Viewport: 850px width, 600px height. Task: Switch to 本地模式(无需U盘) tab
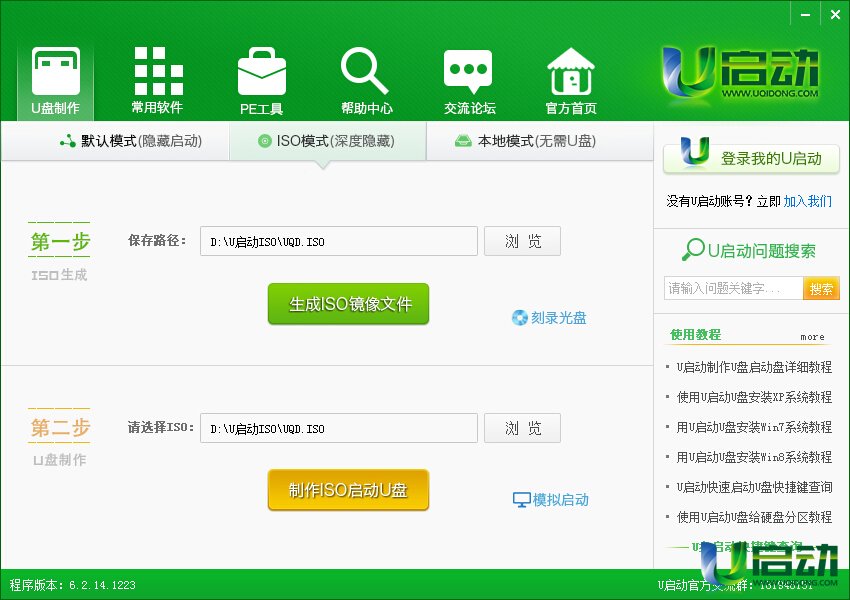click(x=525, y=141)
